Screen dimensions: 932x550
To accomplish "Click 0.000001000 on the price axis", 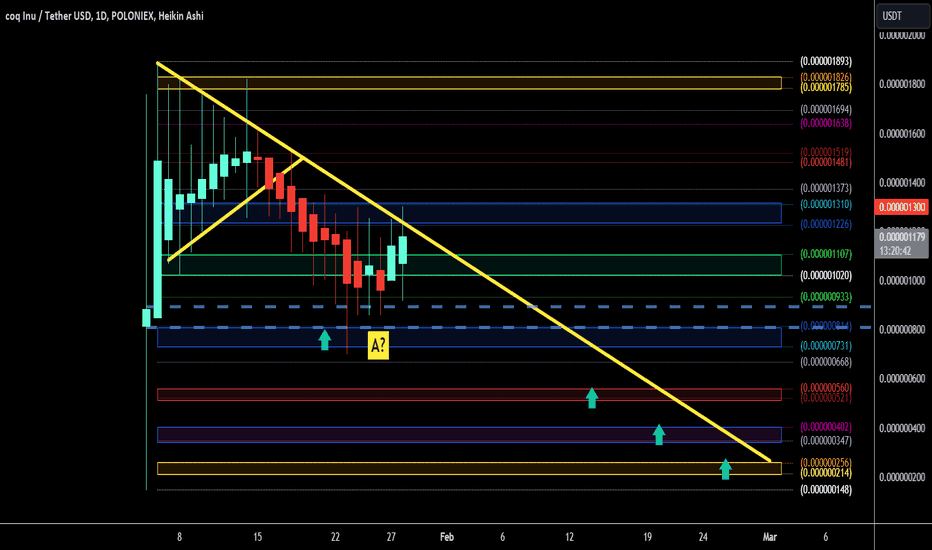I will (902, 281).
